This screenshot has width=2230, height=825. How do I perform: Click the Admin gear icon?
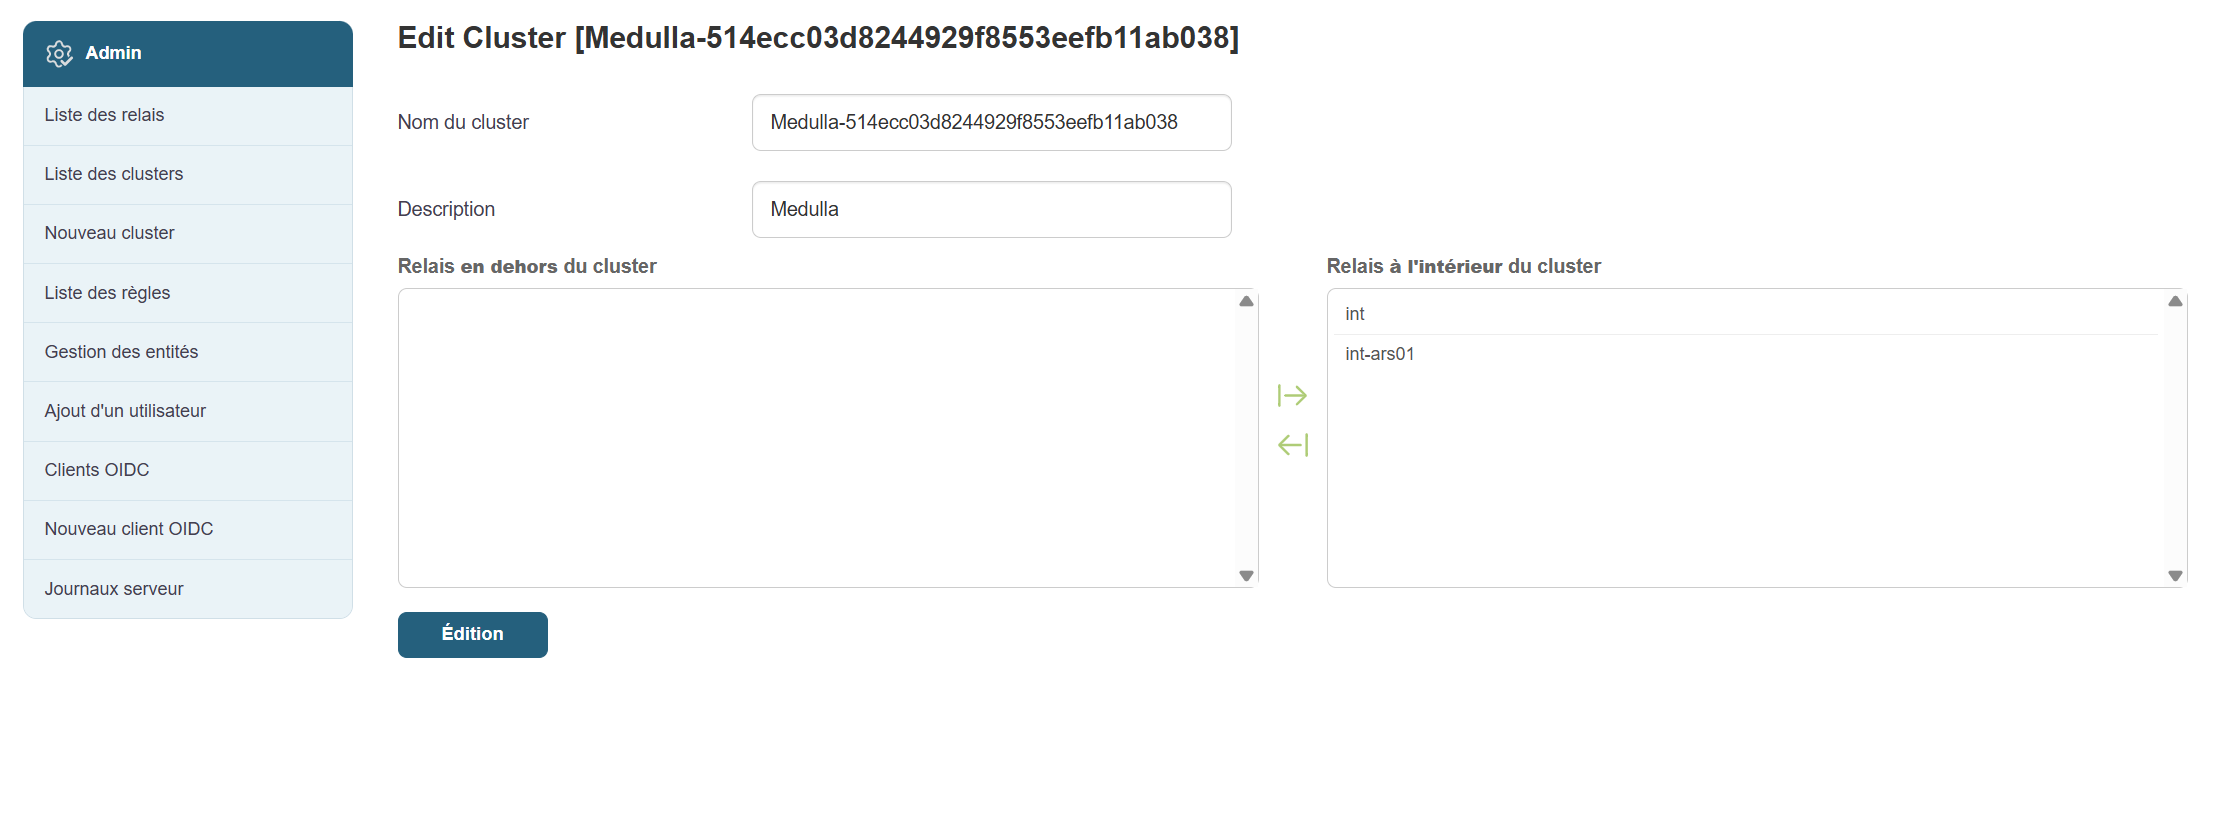[x=59, y=54]
